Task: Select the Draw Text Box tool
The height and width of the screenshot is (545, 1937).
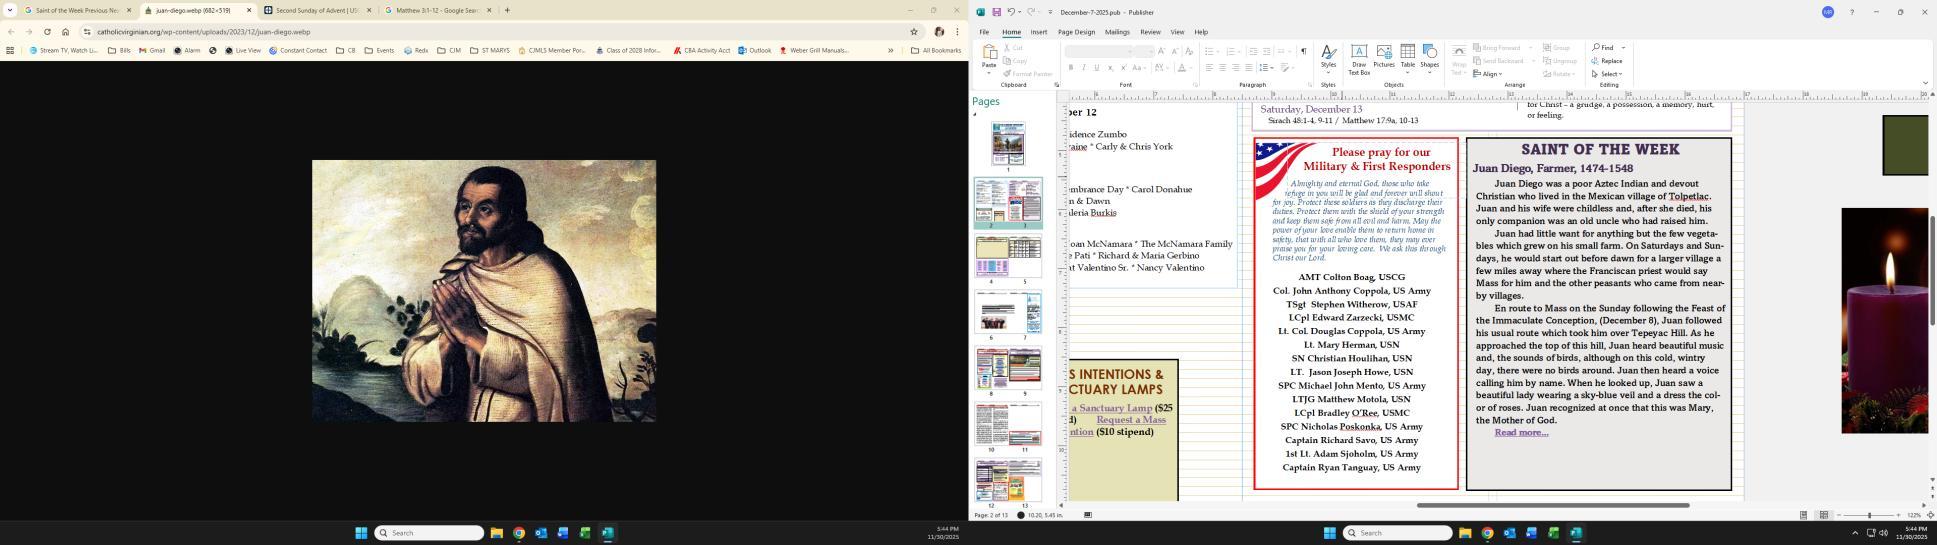Action: click(1358, 59)
